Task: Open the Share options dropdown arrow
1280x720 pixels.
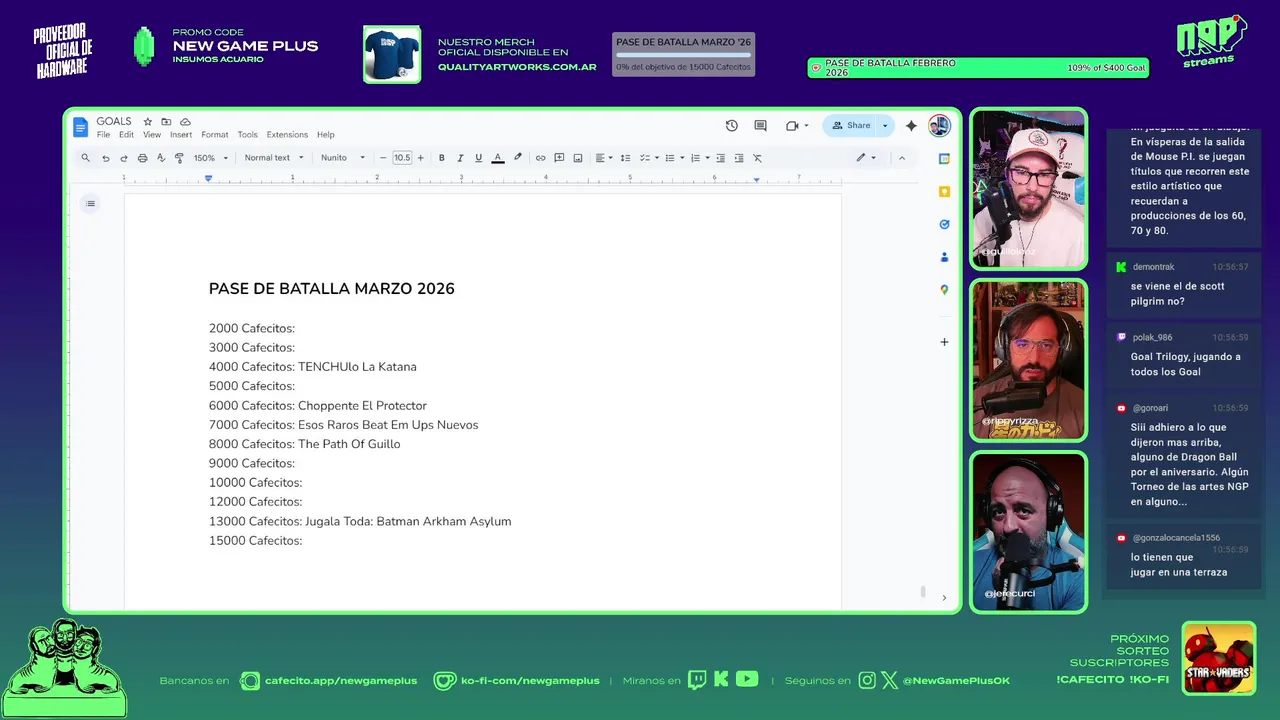Action: tap(885, 126)
